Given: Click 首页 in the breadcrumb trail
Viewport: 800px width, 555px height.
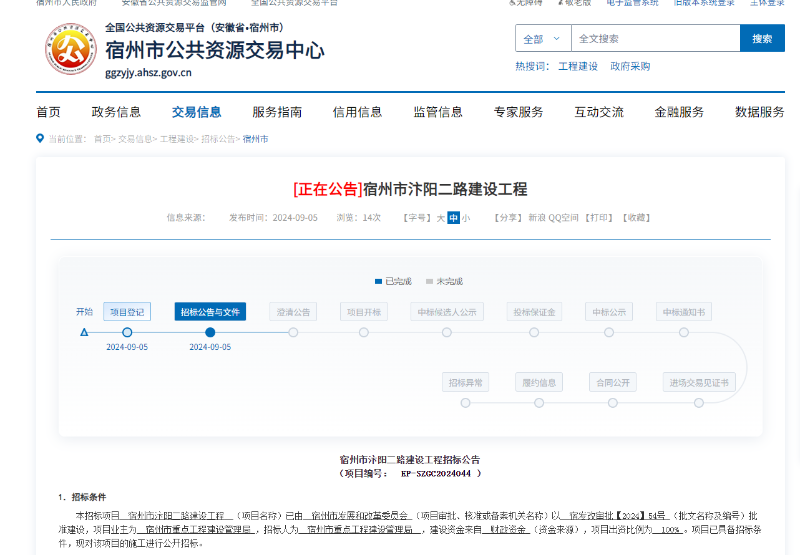Looking at the screenshot, I should 102,139.
